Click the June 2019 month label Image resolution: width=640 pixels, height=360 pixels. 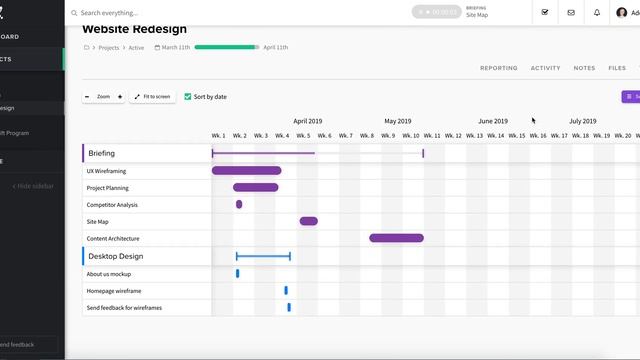click(493, 121)
